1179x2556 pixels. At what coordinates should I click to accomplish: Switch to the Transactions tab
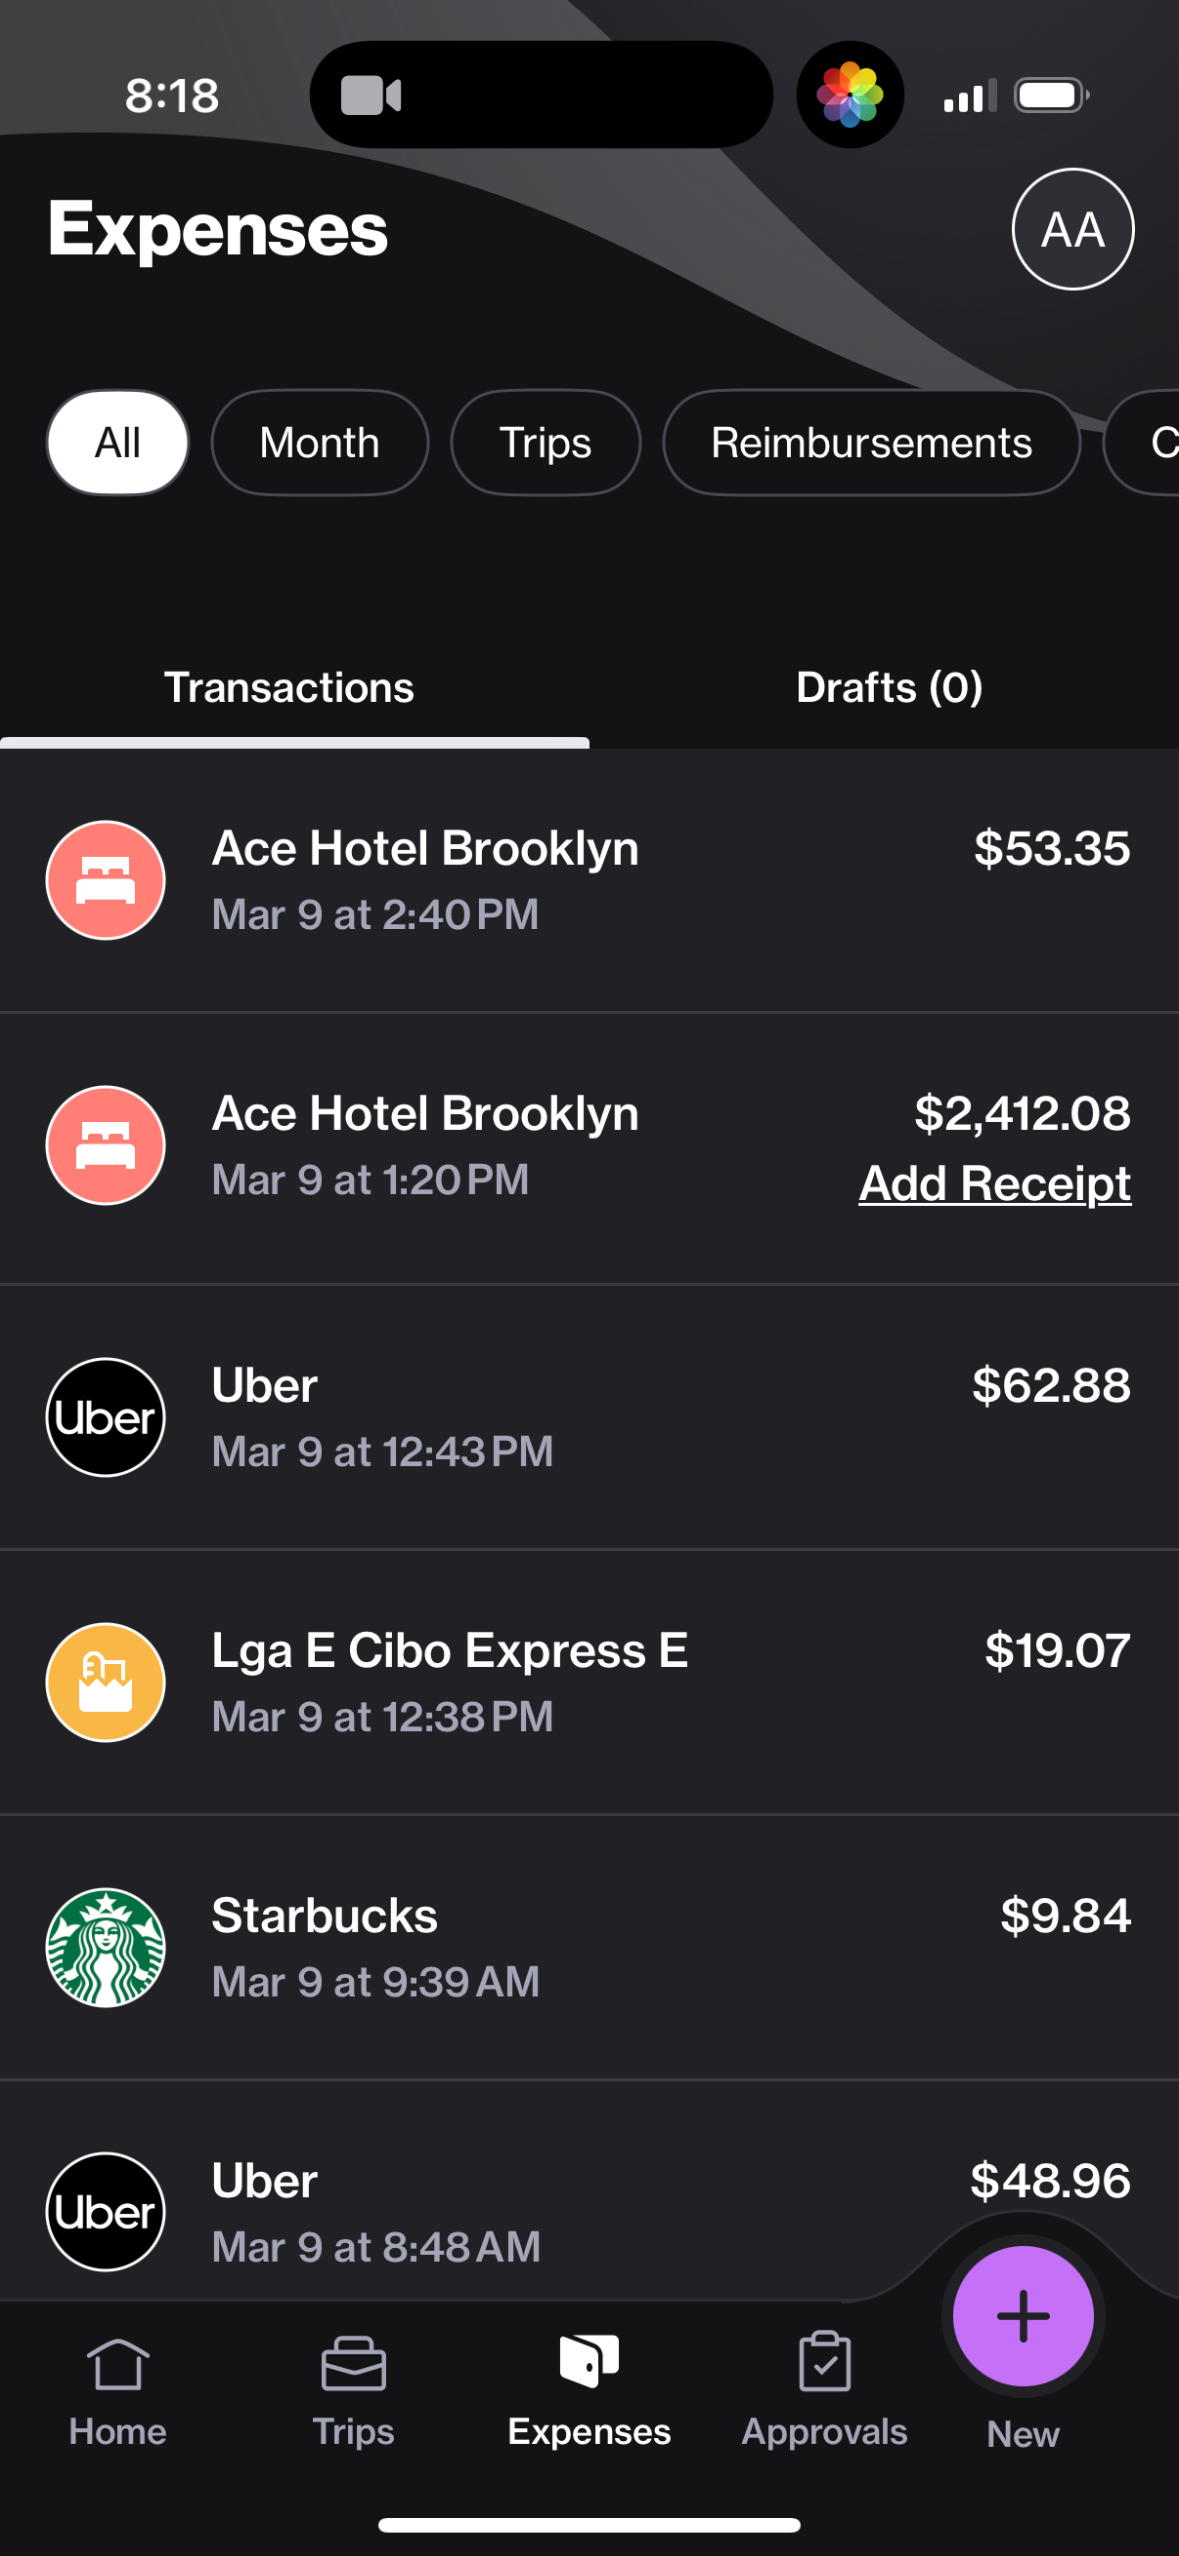(289, 688)
